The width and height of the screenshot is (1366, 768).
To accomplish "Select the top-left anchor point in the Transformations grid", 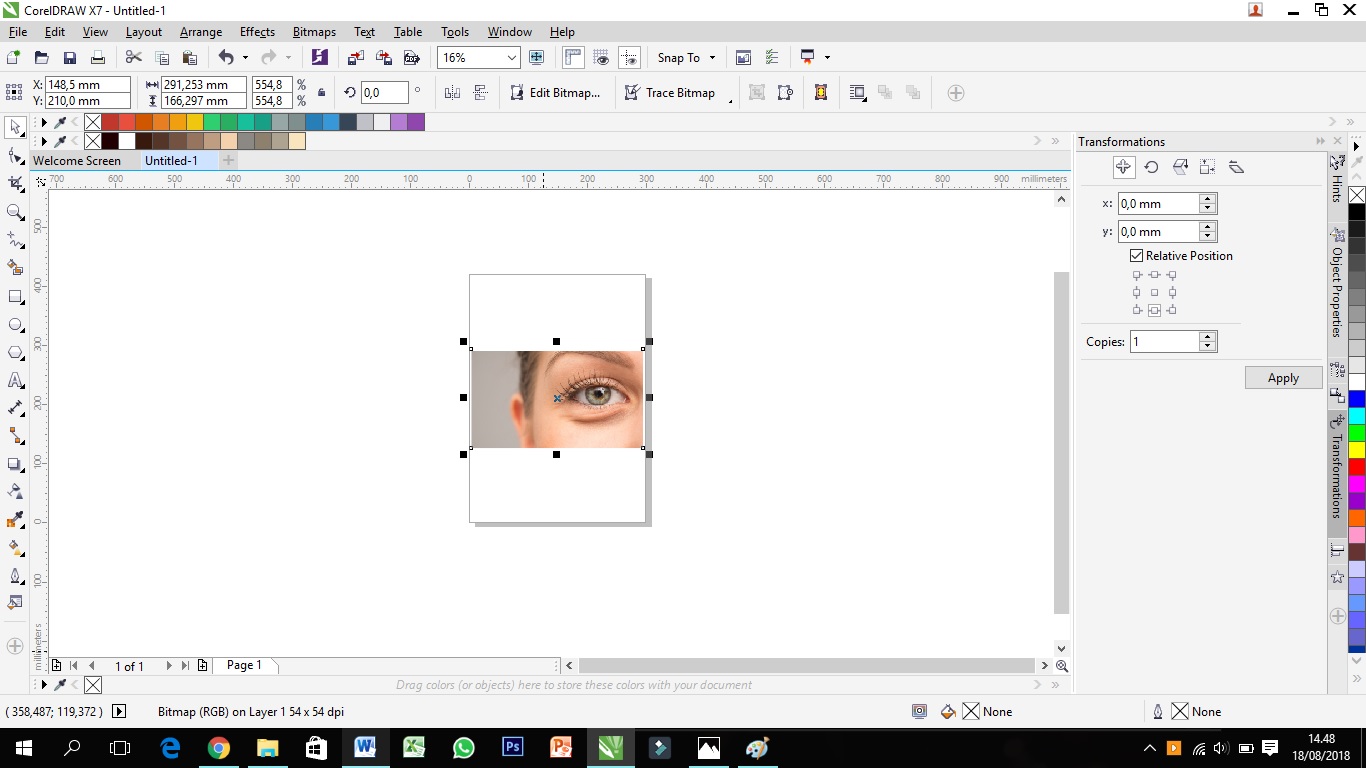I will pos(1136,275).
